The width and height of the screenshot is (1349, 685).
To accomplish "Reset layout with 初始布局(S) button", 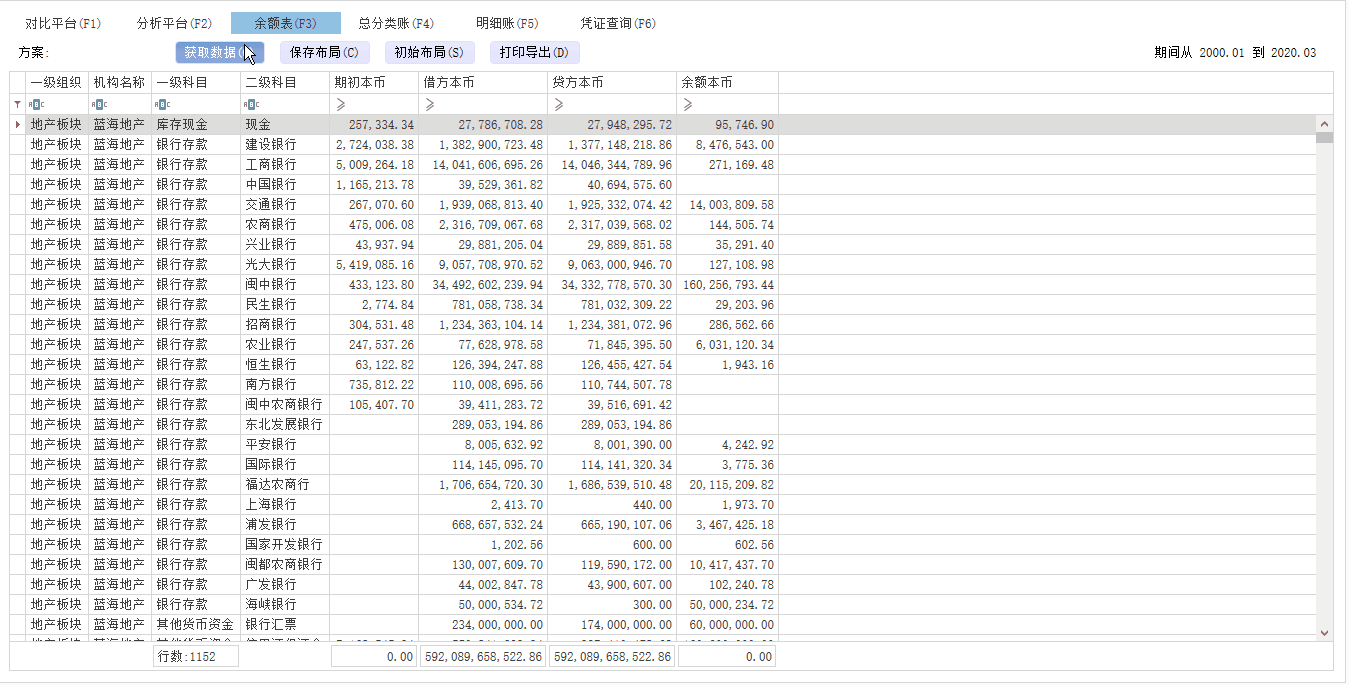I will pyautogui.click(x=428, y=53).
